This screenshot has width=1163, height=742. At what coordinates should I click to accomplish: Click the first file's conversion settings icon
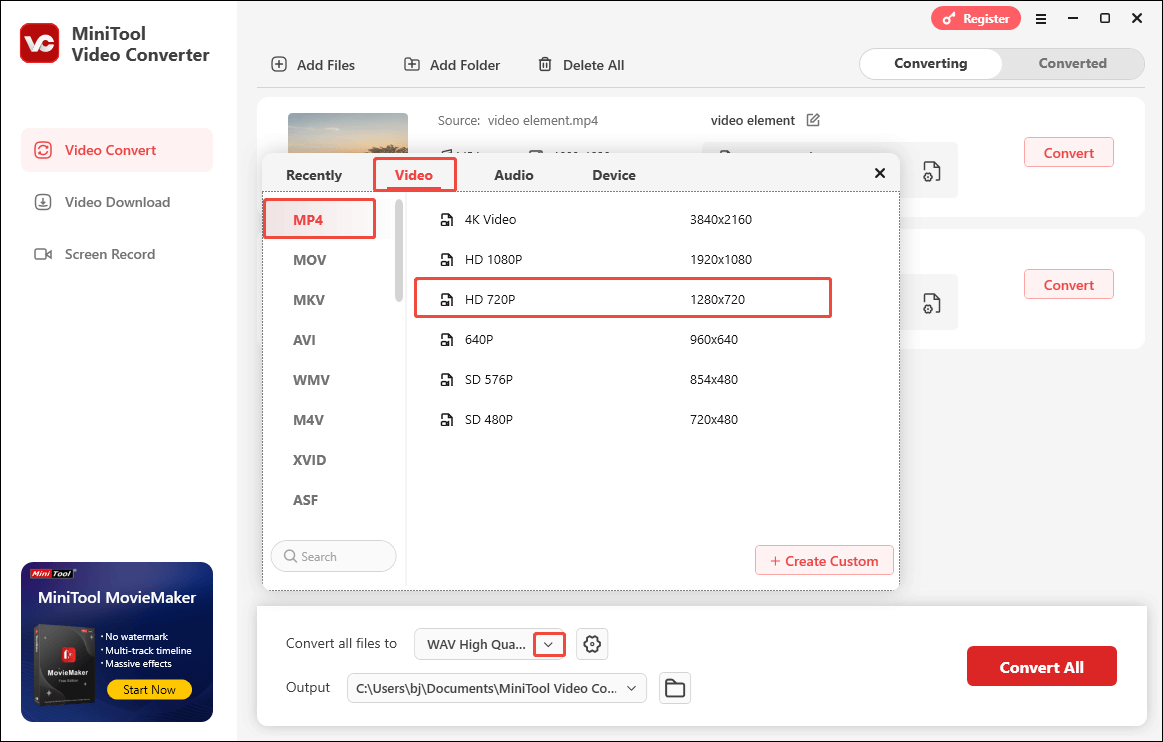click(931, 171)
